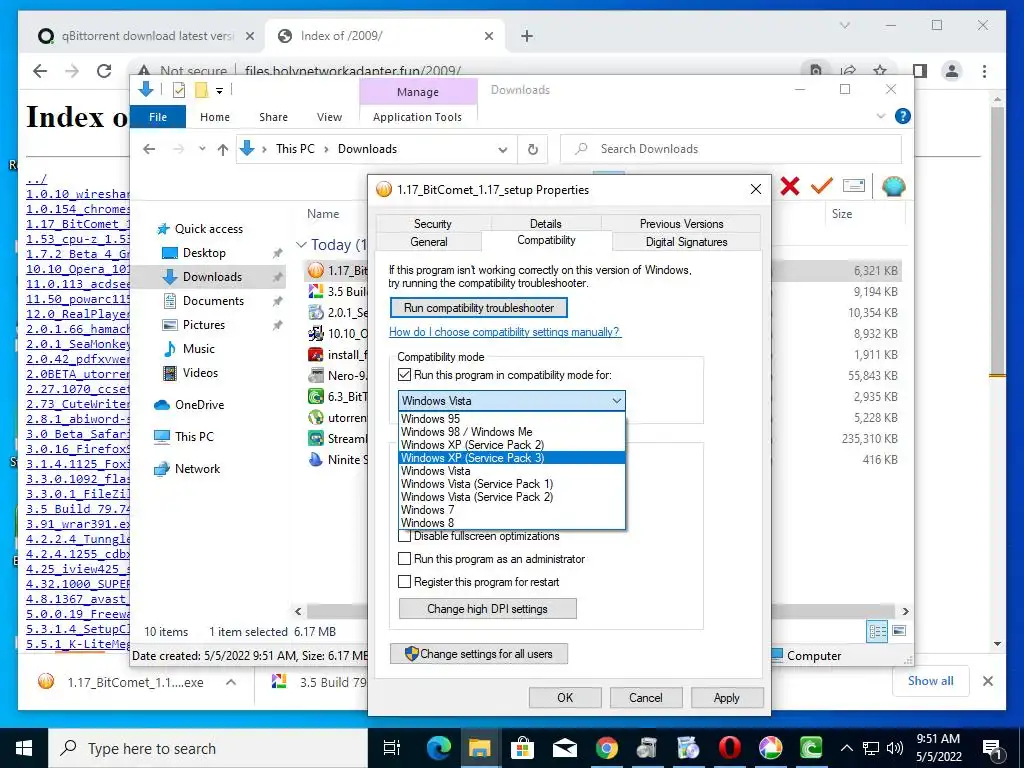Choose Windows 95 from the list
The width and height of the screenshot is (1024, 768).
(x=511, y=419)
